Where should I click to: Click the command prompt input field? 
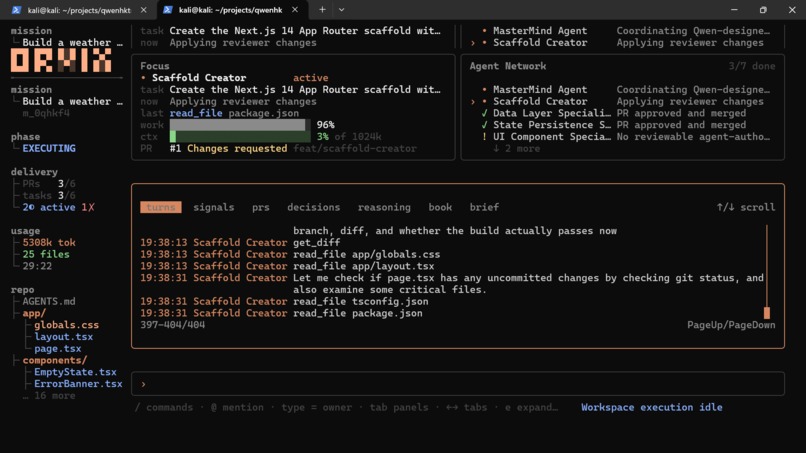tap(457, 384)
